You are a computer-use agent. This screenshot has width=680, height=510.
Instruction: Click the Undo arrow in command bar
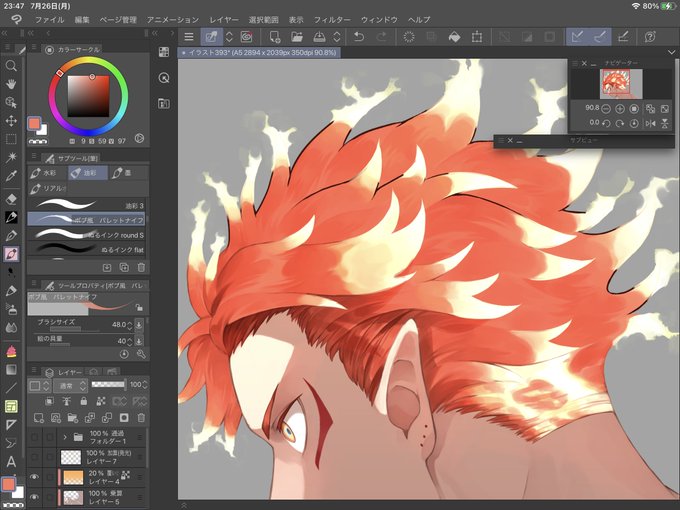click(358, 37)
